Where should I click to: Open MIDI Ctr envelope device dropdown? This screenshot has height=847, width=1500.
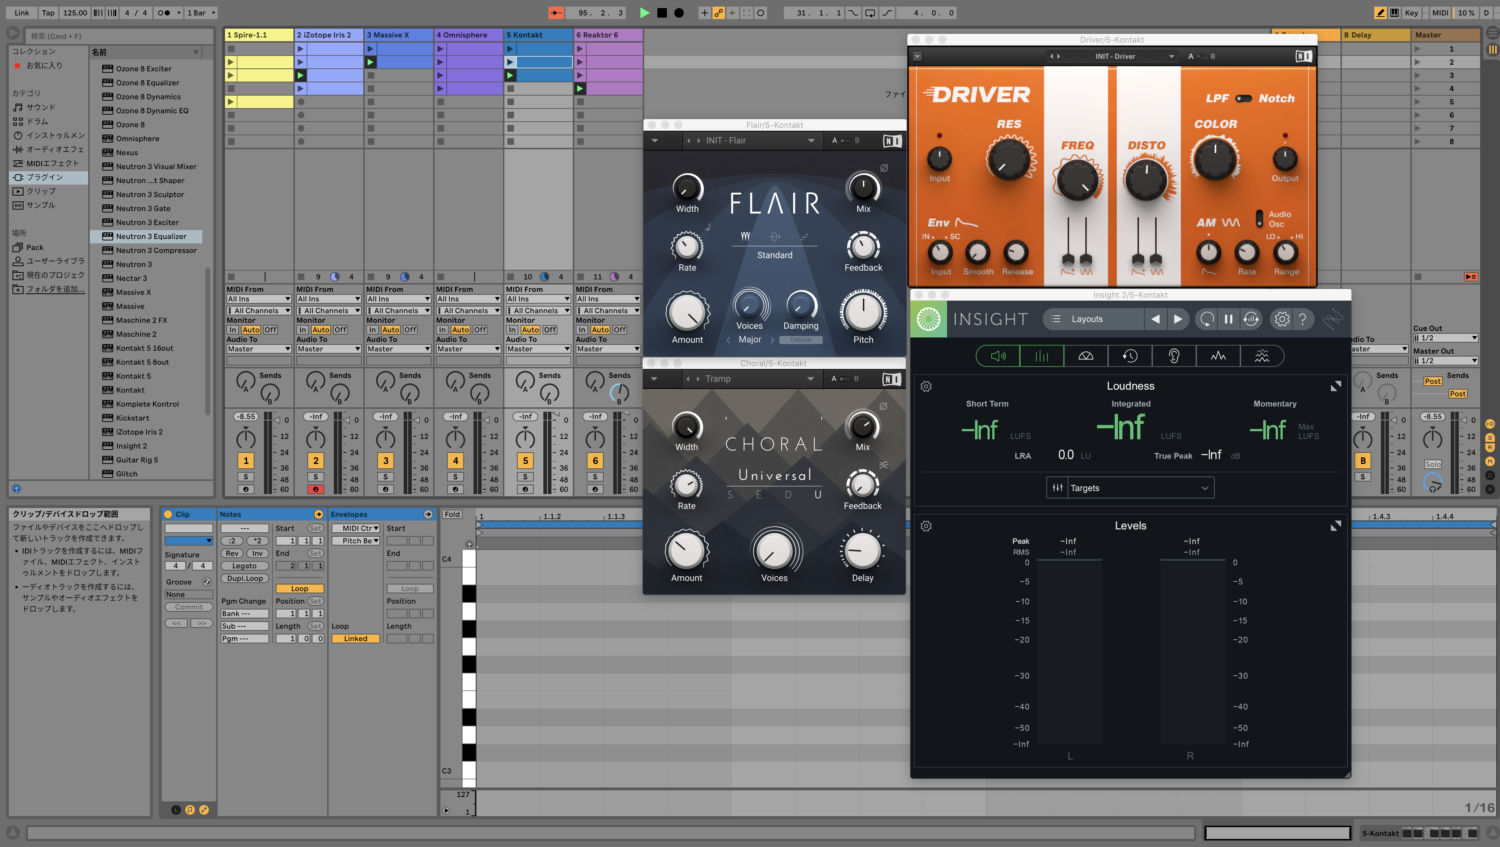click(356, 528)
